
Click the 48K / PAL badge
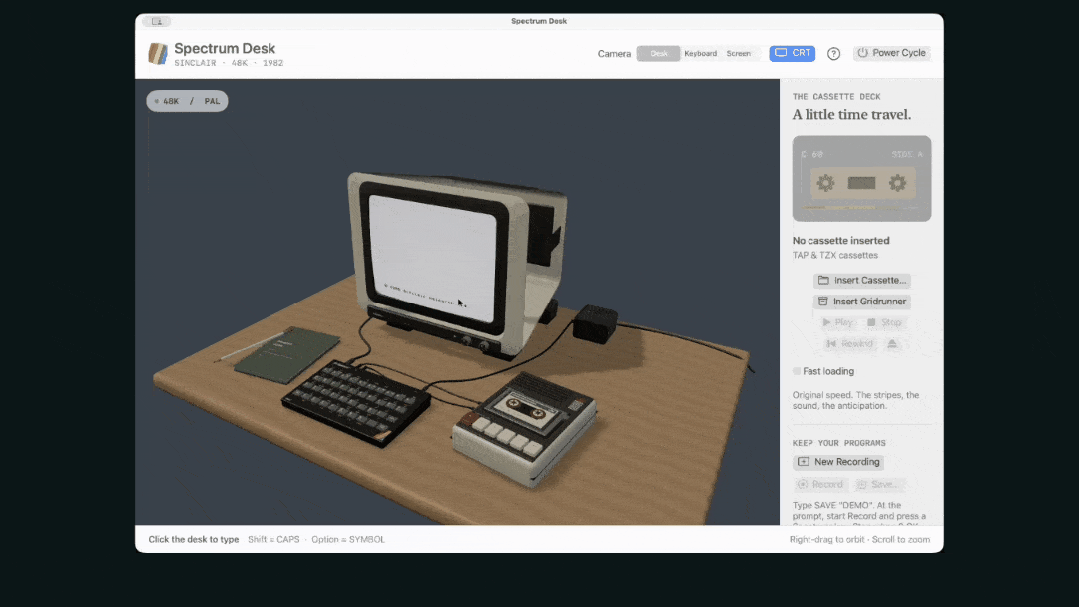pos(187,101)
